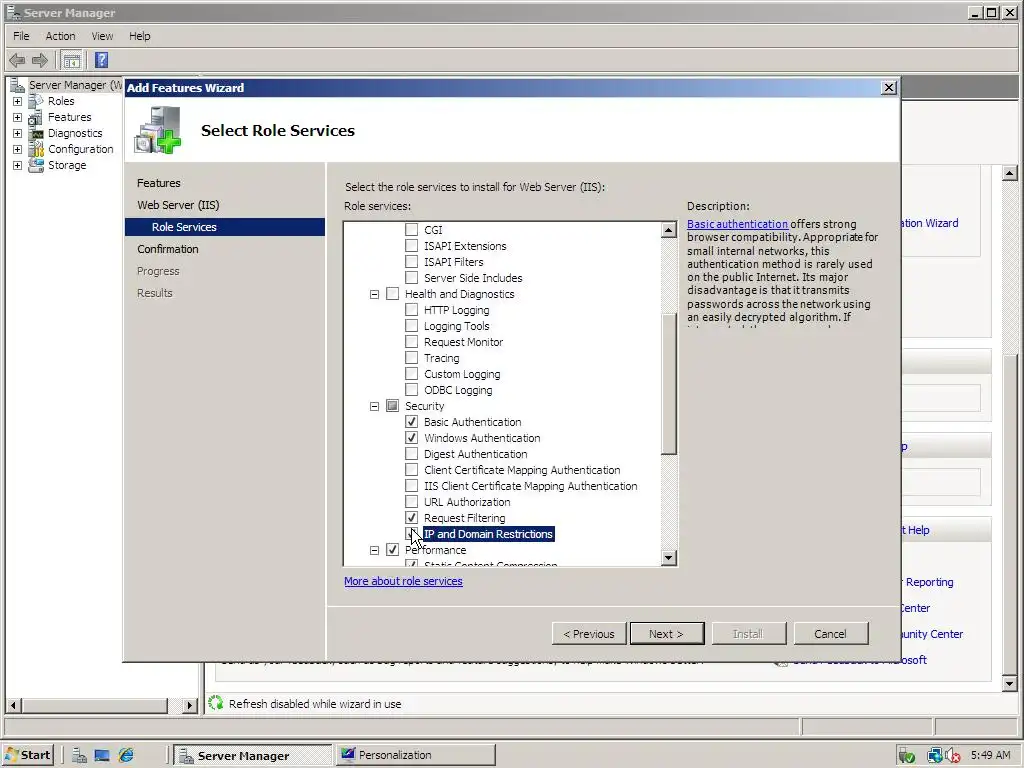Open Internet Explorer from quick launch
Screen dimensions: 1024x768
[x=126, y=756]
